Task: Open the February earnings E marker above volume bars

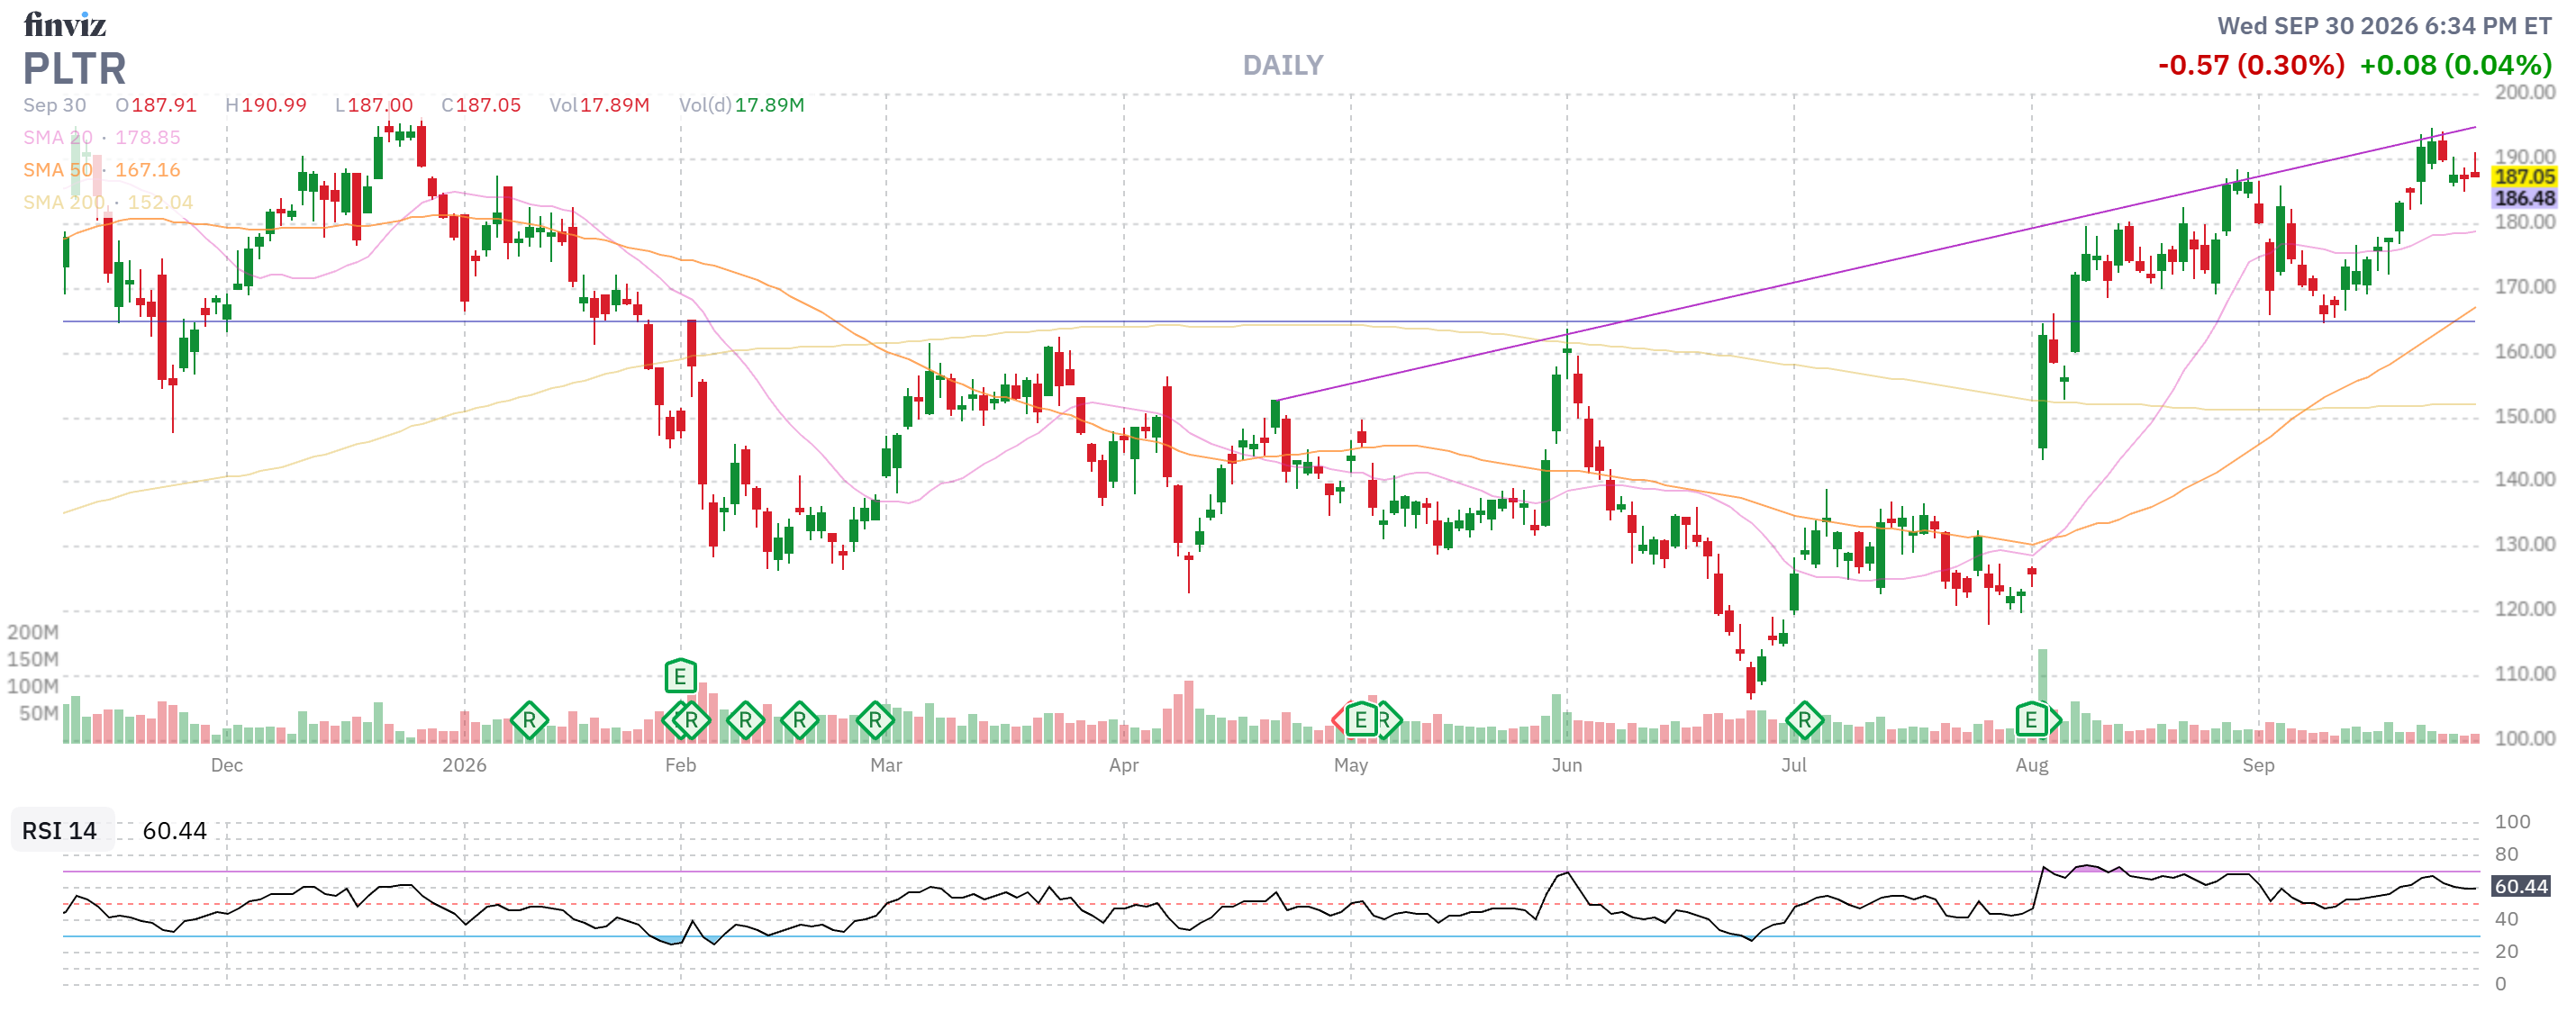Action: [680, 677]
